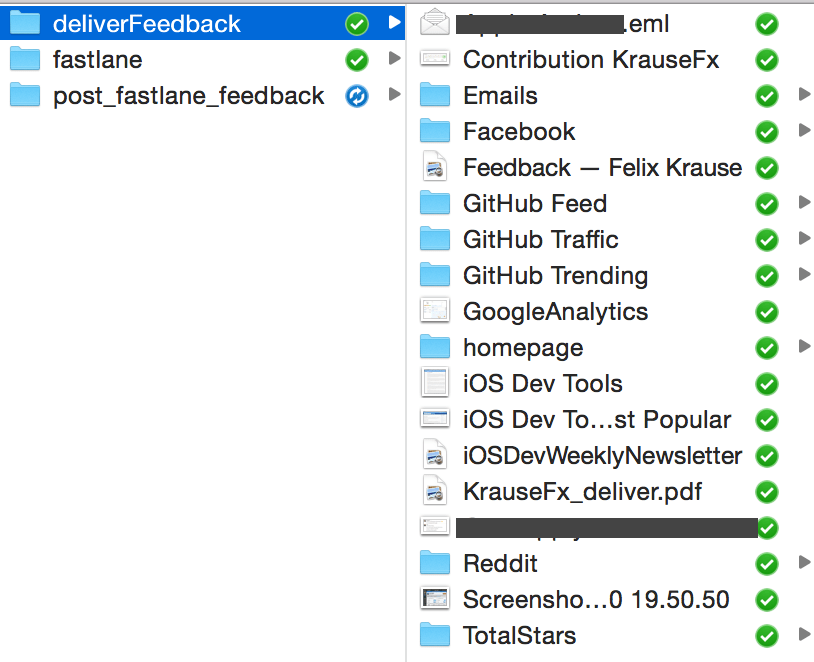Select the "Emails" folder name

[x=500, y=96]
